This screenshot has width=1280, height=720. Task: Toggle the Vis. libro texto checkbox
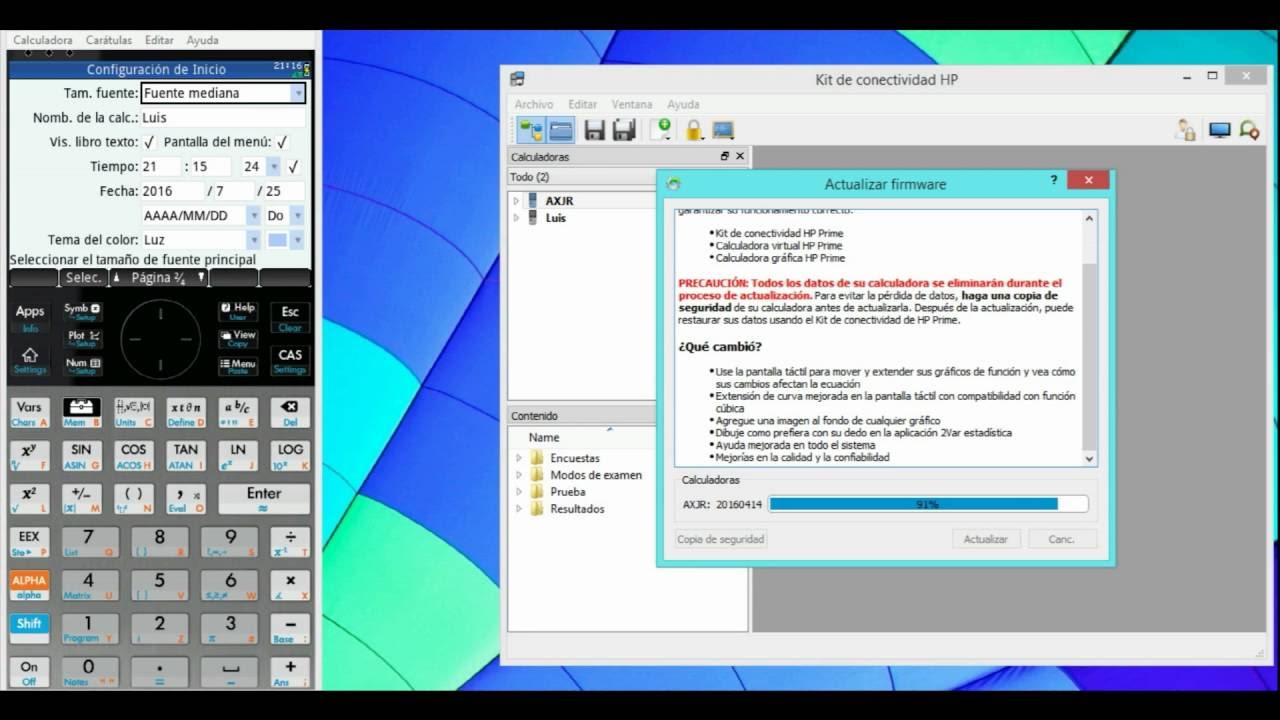pos(149,142)
